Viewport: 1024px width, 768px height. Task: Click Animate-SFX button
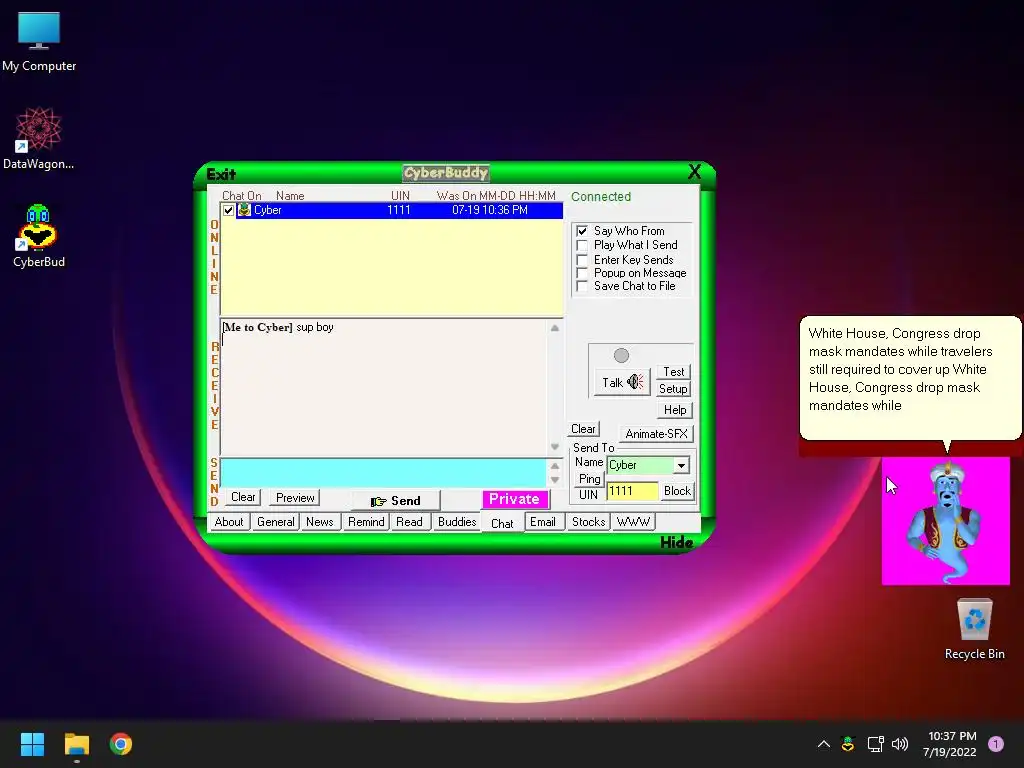click(656, 434)
